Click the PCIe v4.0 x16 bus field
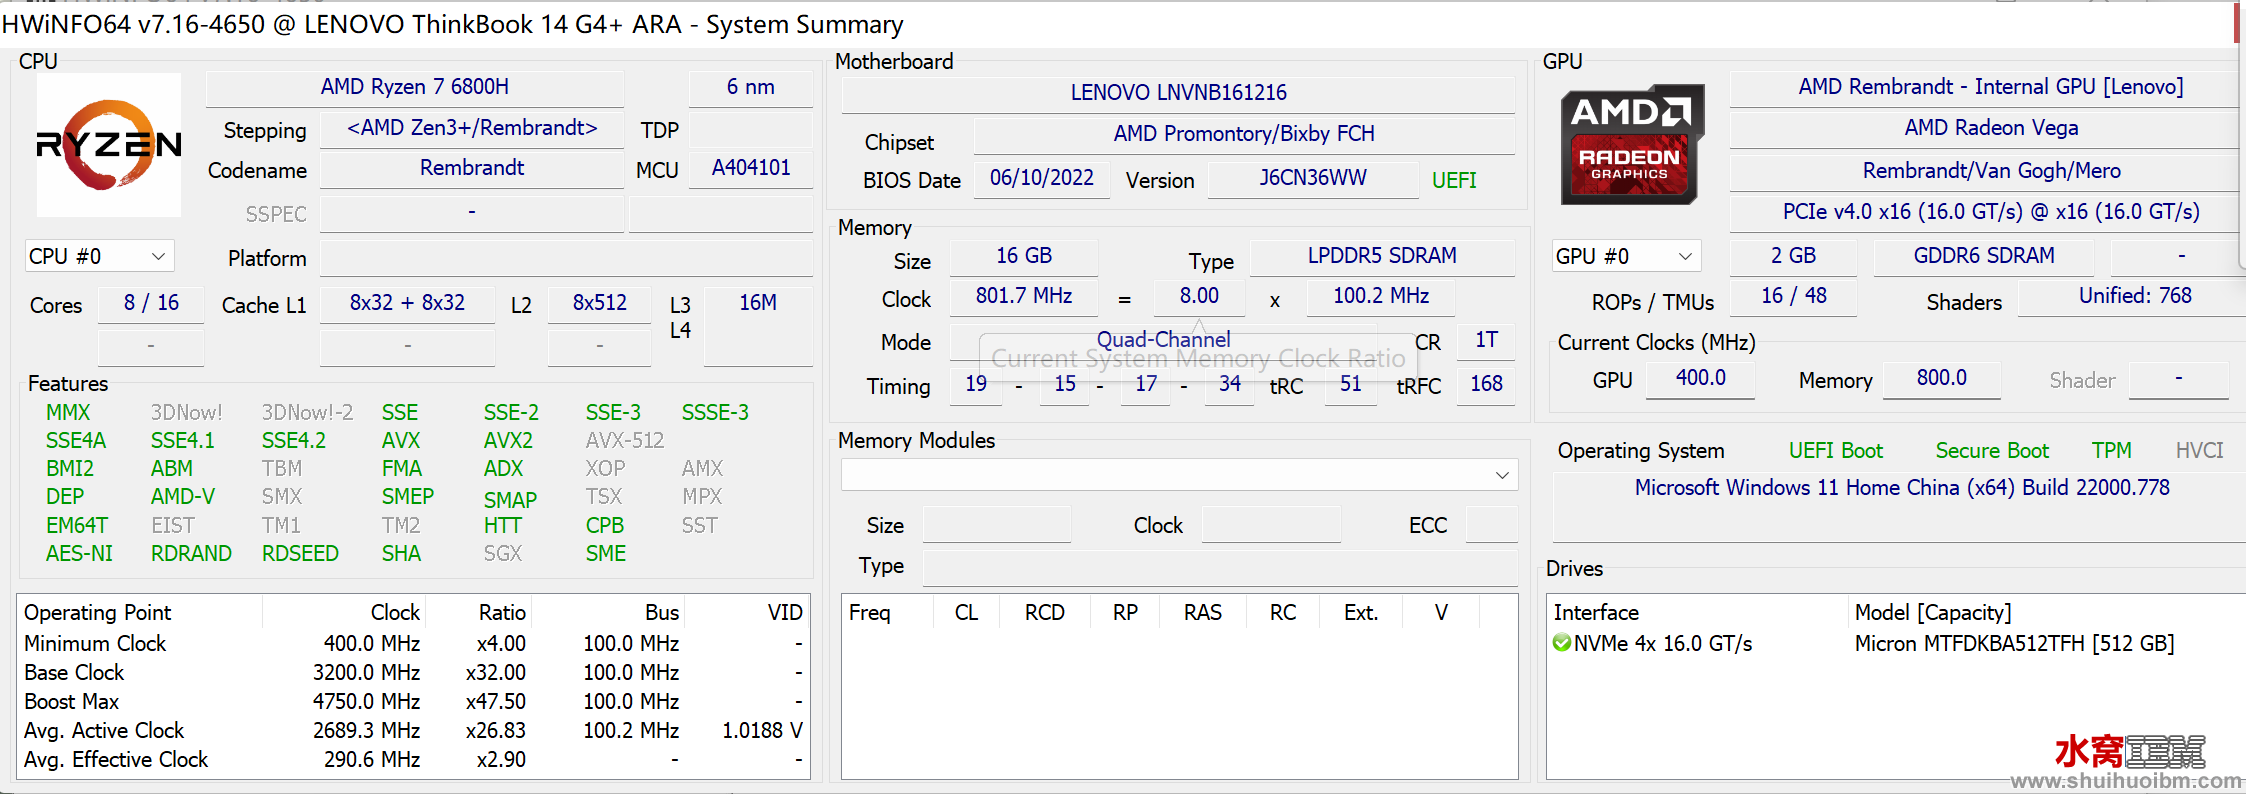Image resolution: width=2246 pixels, height=794 pixels. pos(1990,212)
